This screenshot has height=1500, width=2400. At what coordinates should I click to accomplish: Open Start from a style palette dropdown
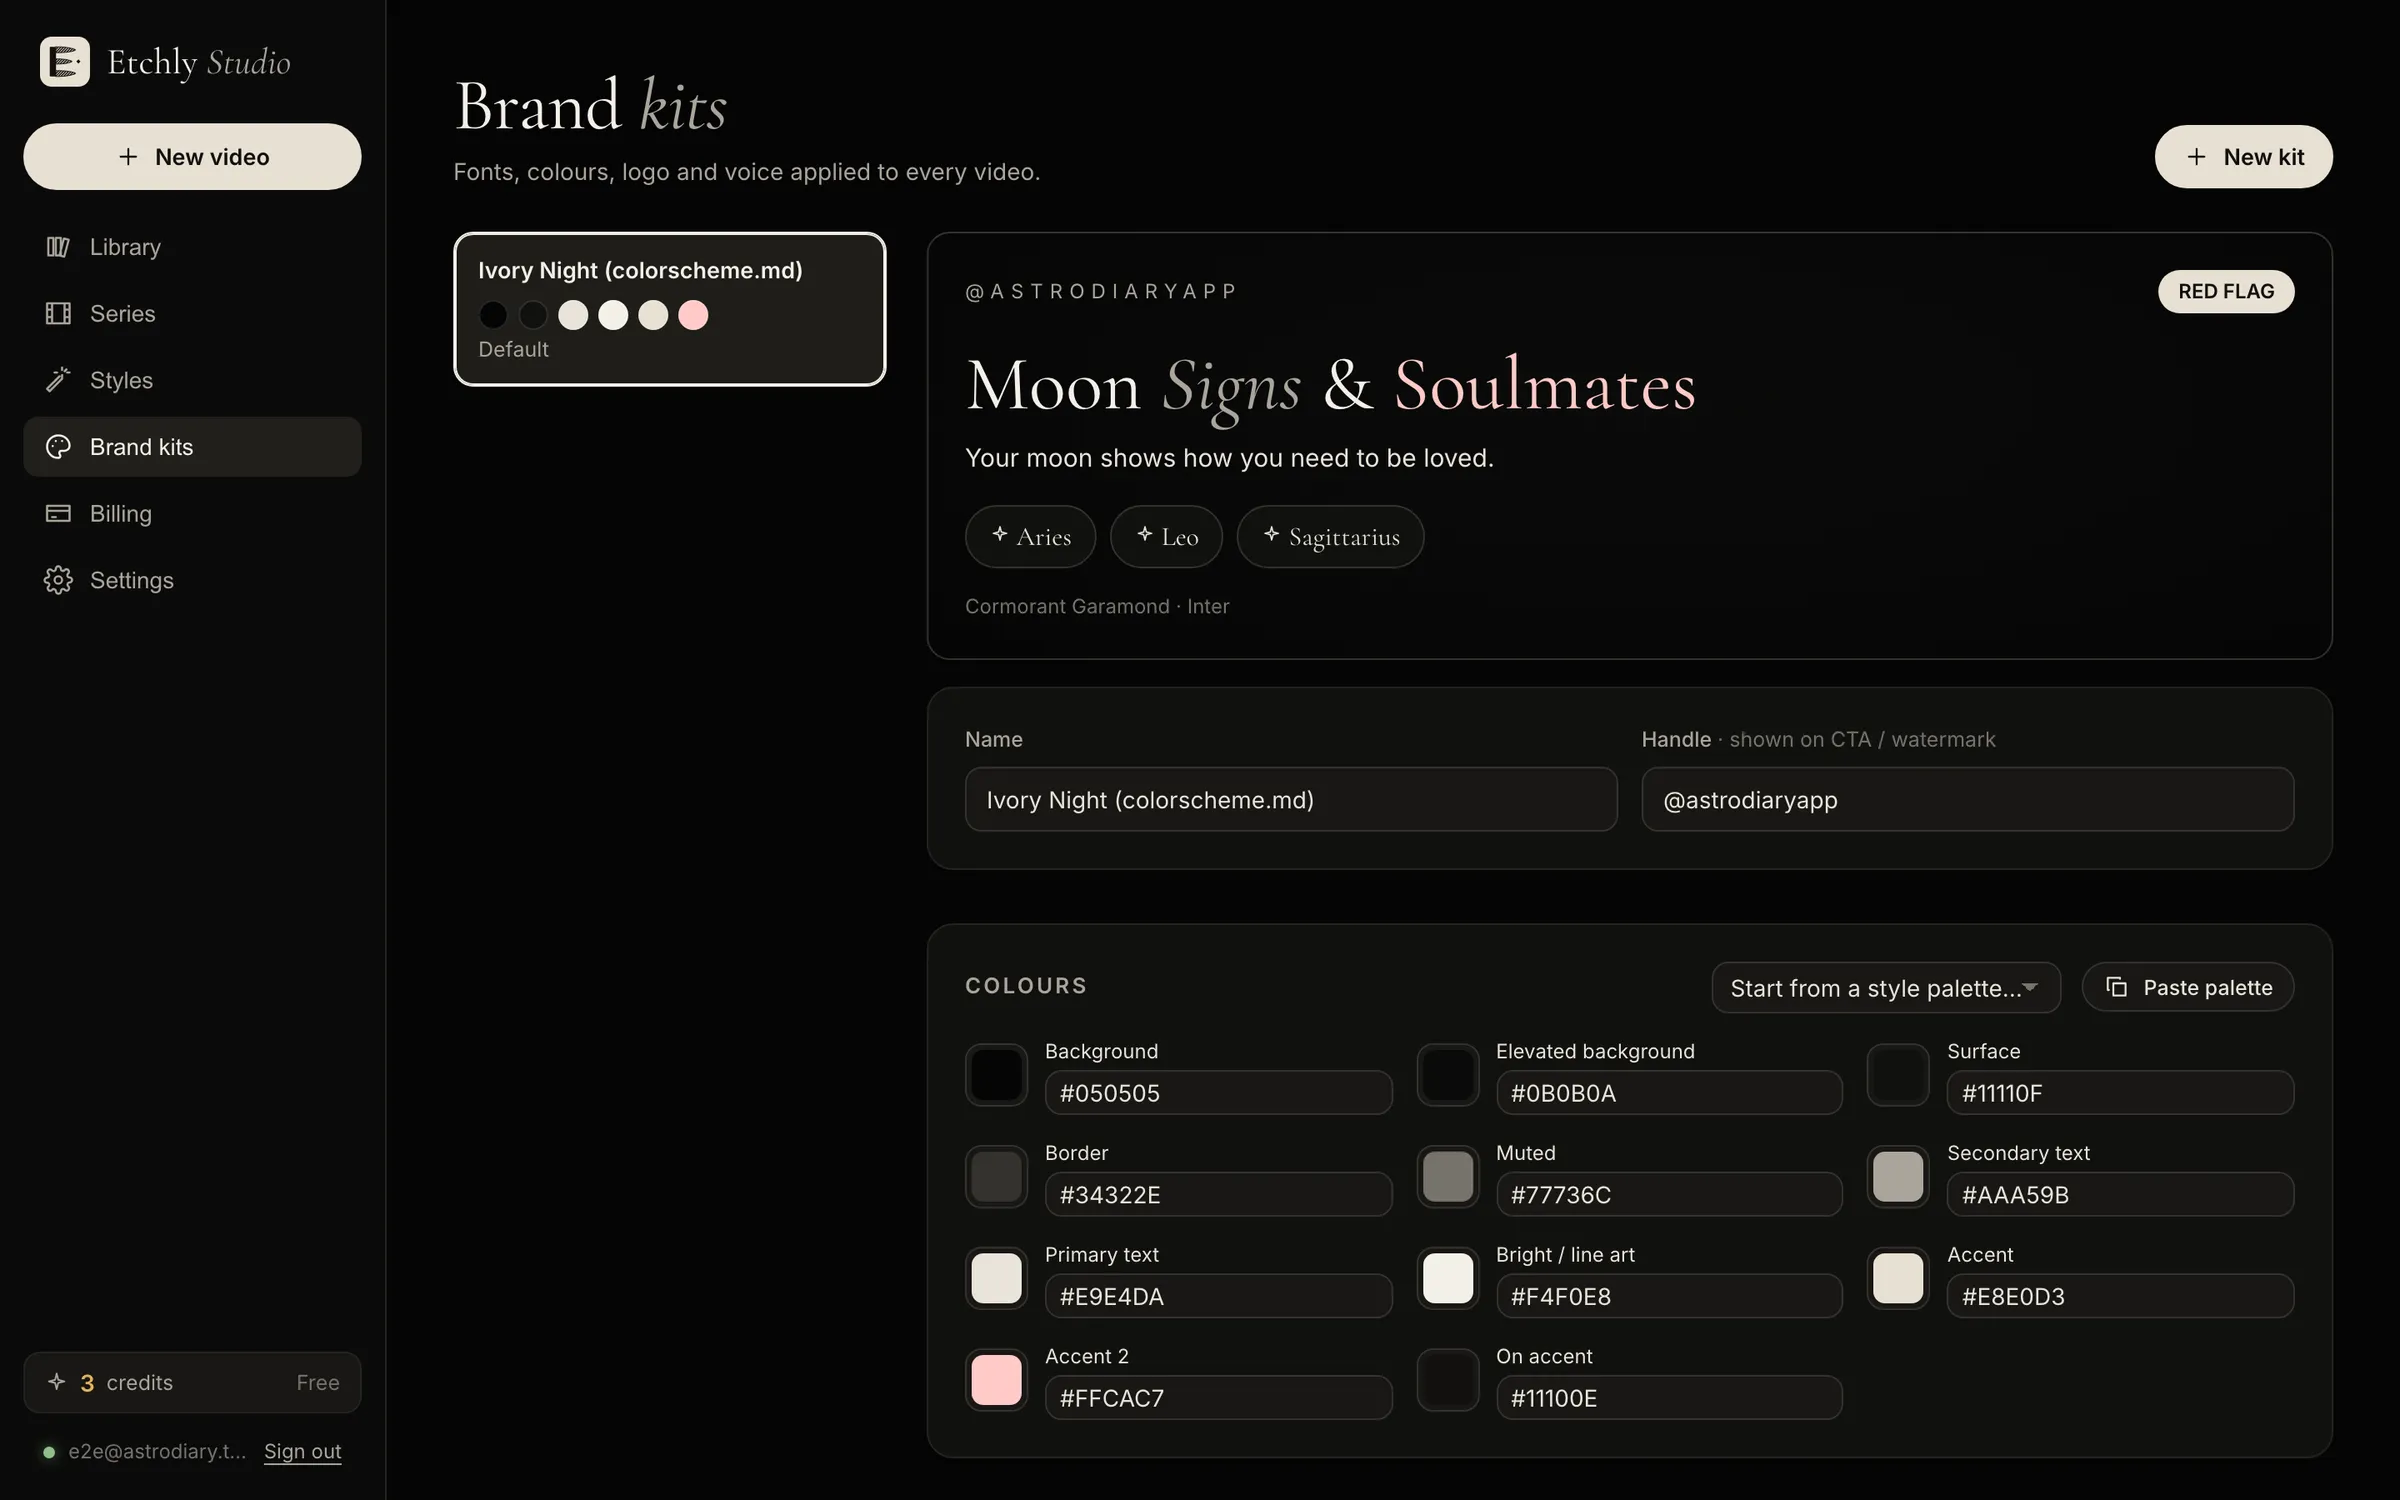coord(1886,987)
